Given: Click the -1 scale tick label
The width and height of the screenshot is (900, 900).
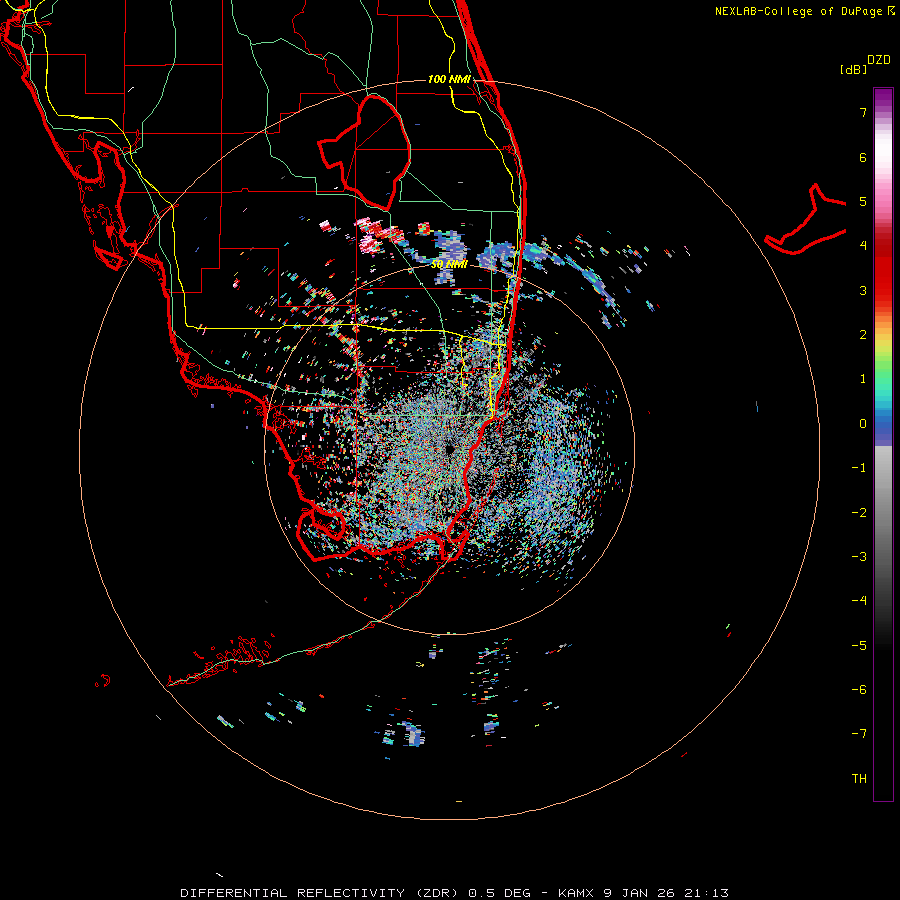Looking at the screenshot, I should point(859,468).
